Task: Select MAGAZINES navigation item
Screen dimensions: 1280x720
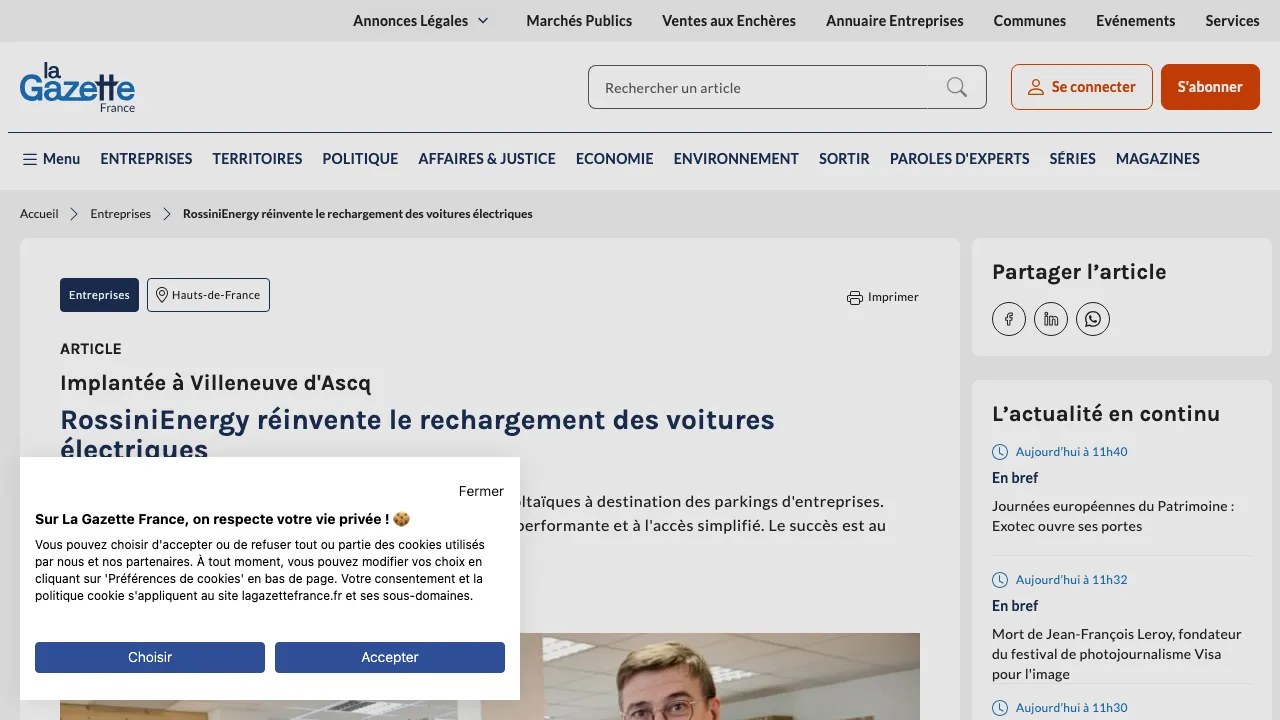Action: [x=1158, y=159]
